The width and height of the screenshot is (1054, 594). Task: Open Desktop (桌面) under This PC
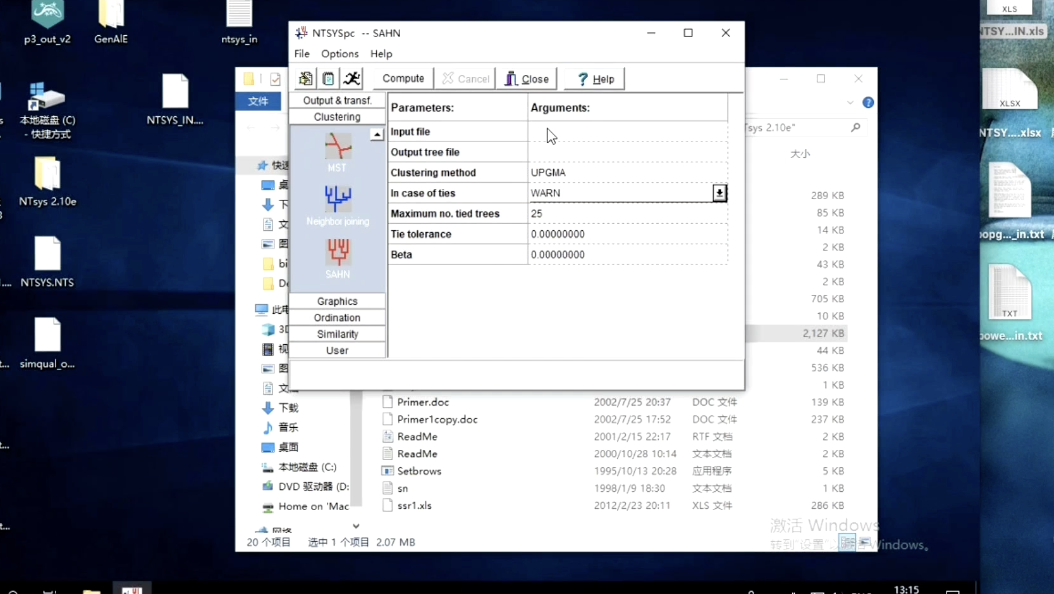(x=288, y=447)
